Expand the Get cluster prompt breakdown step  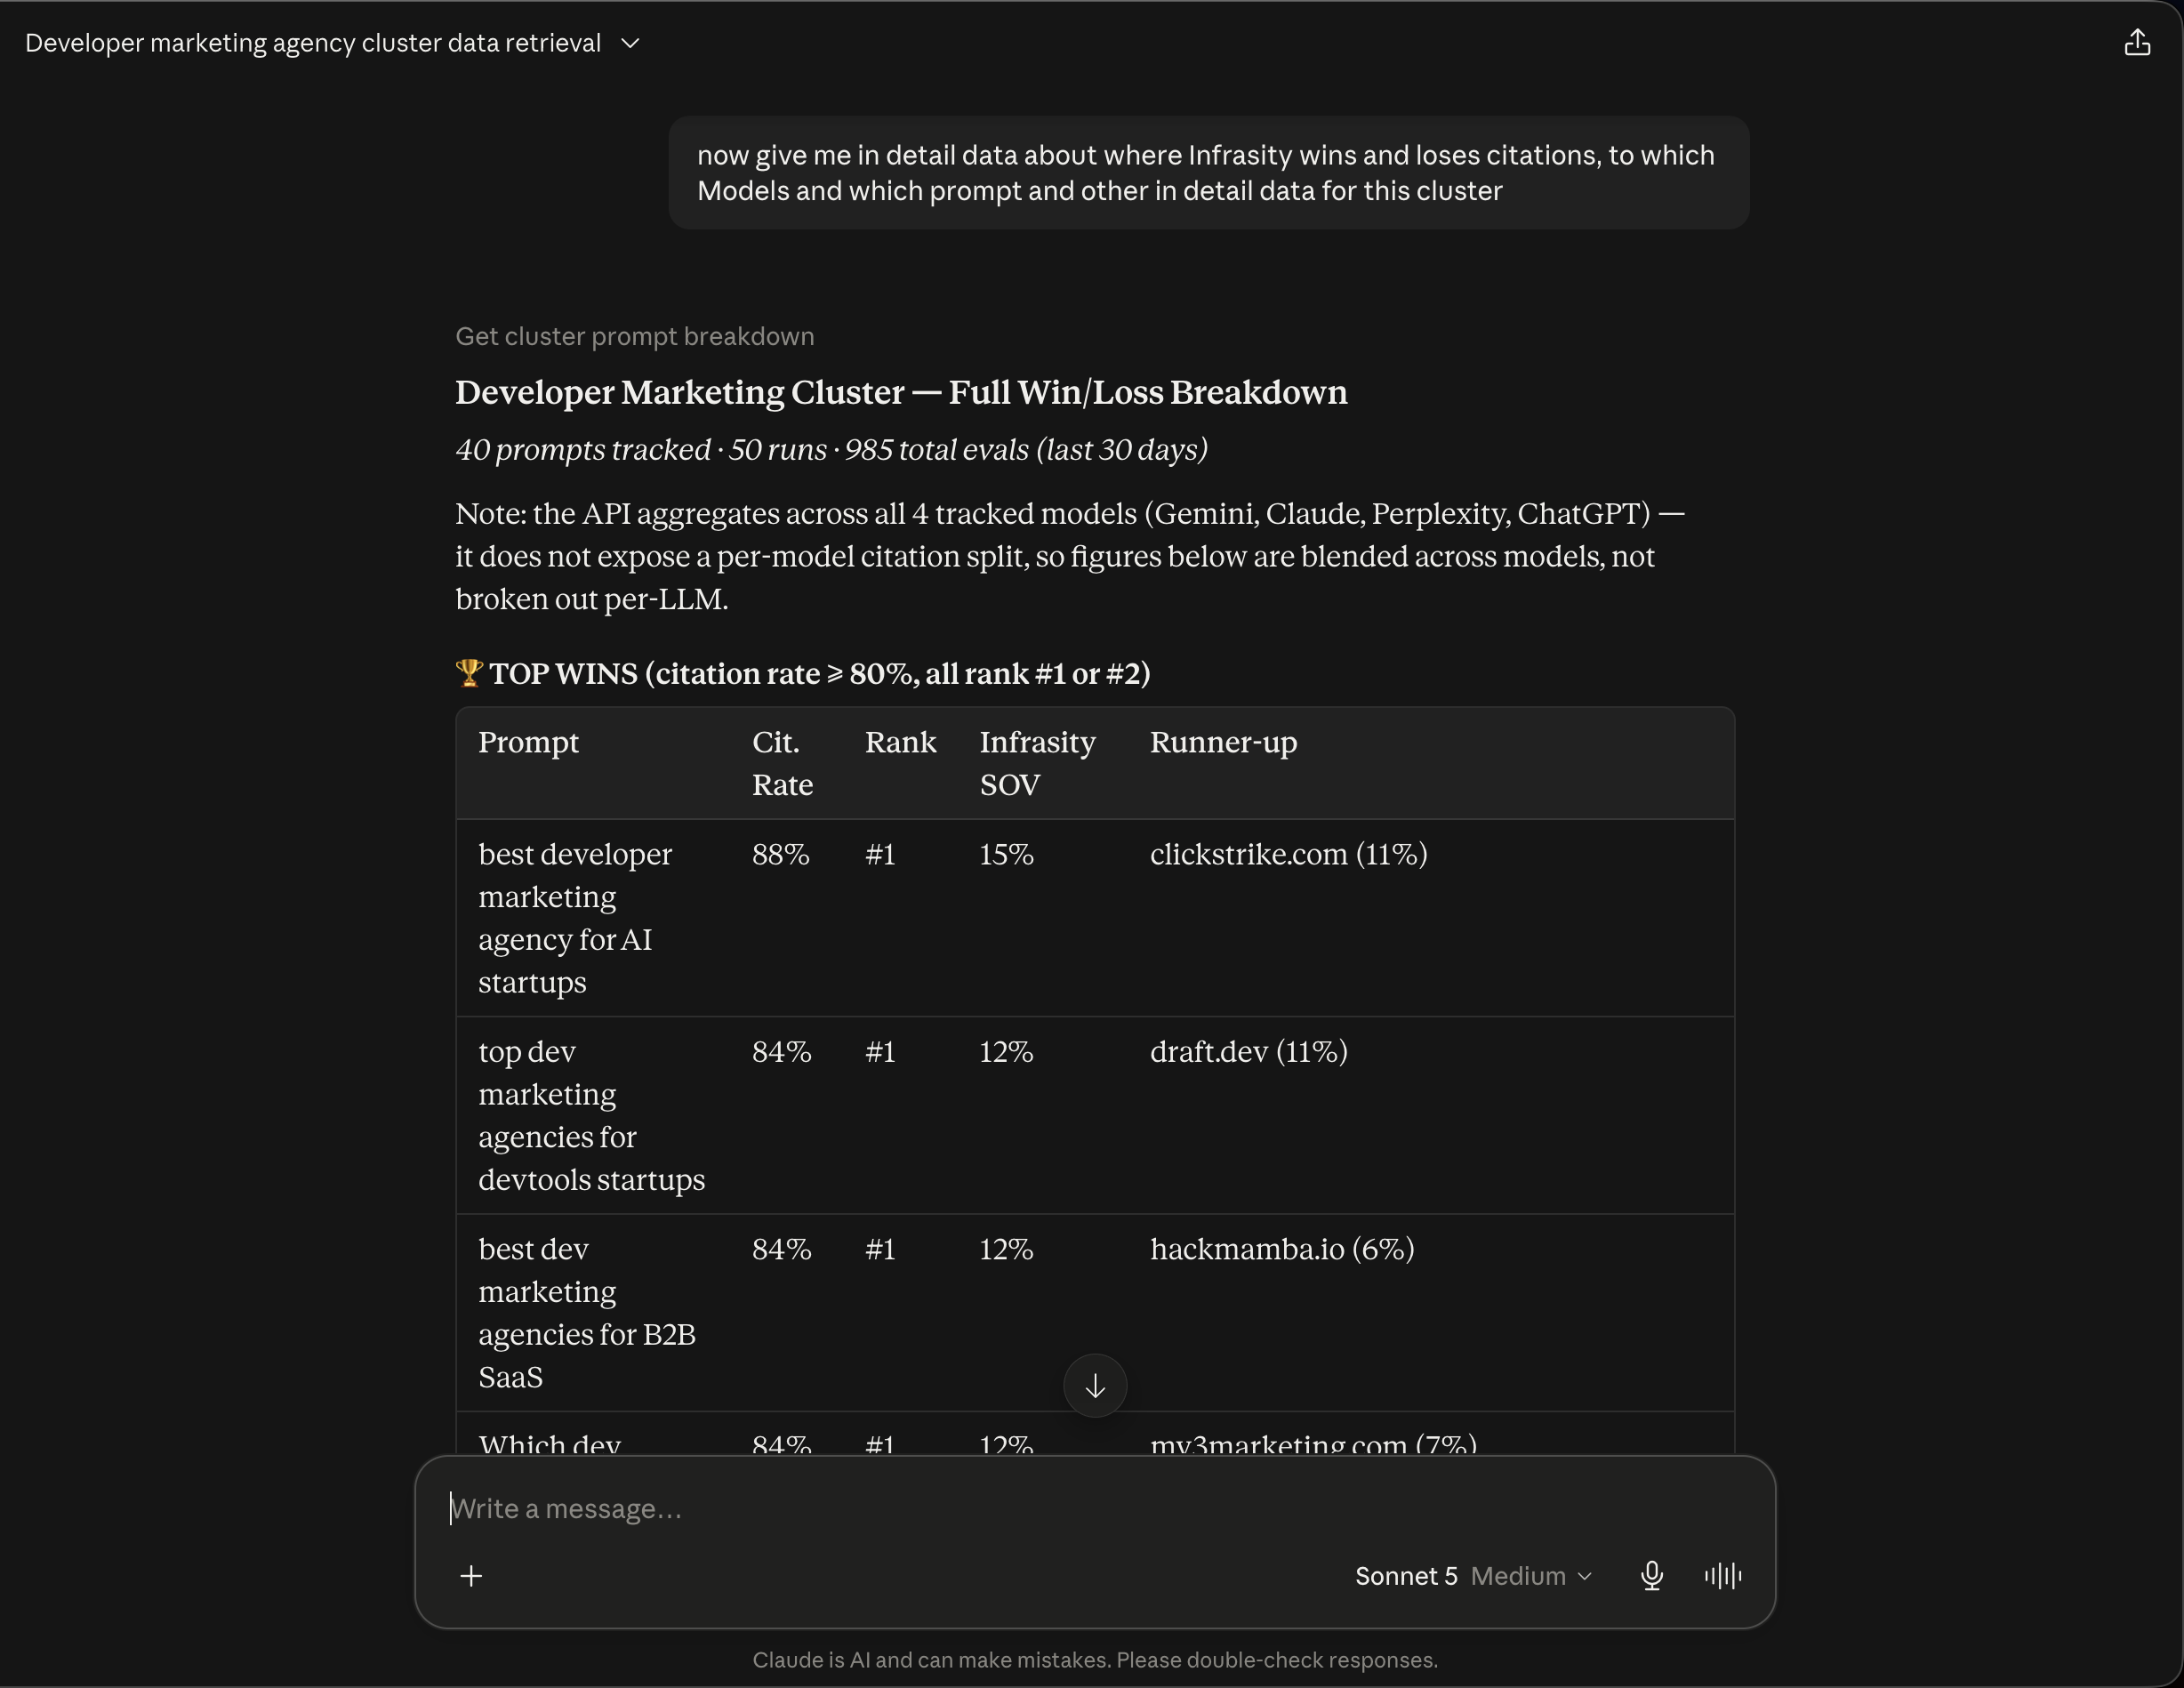635,336
